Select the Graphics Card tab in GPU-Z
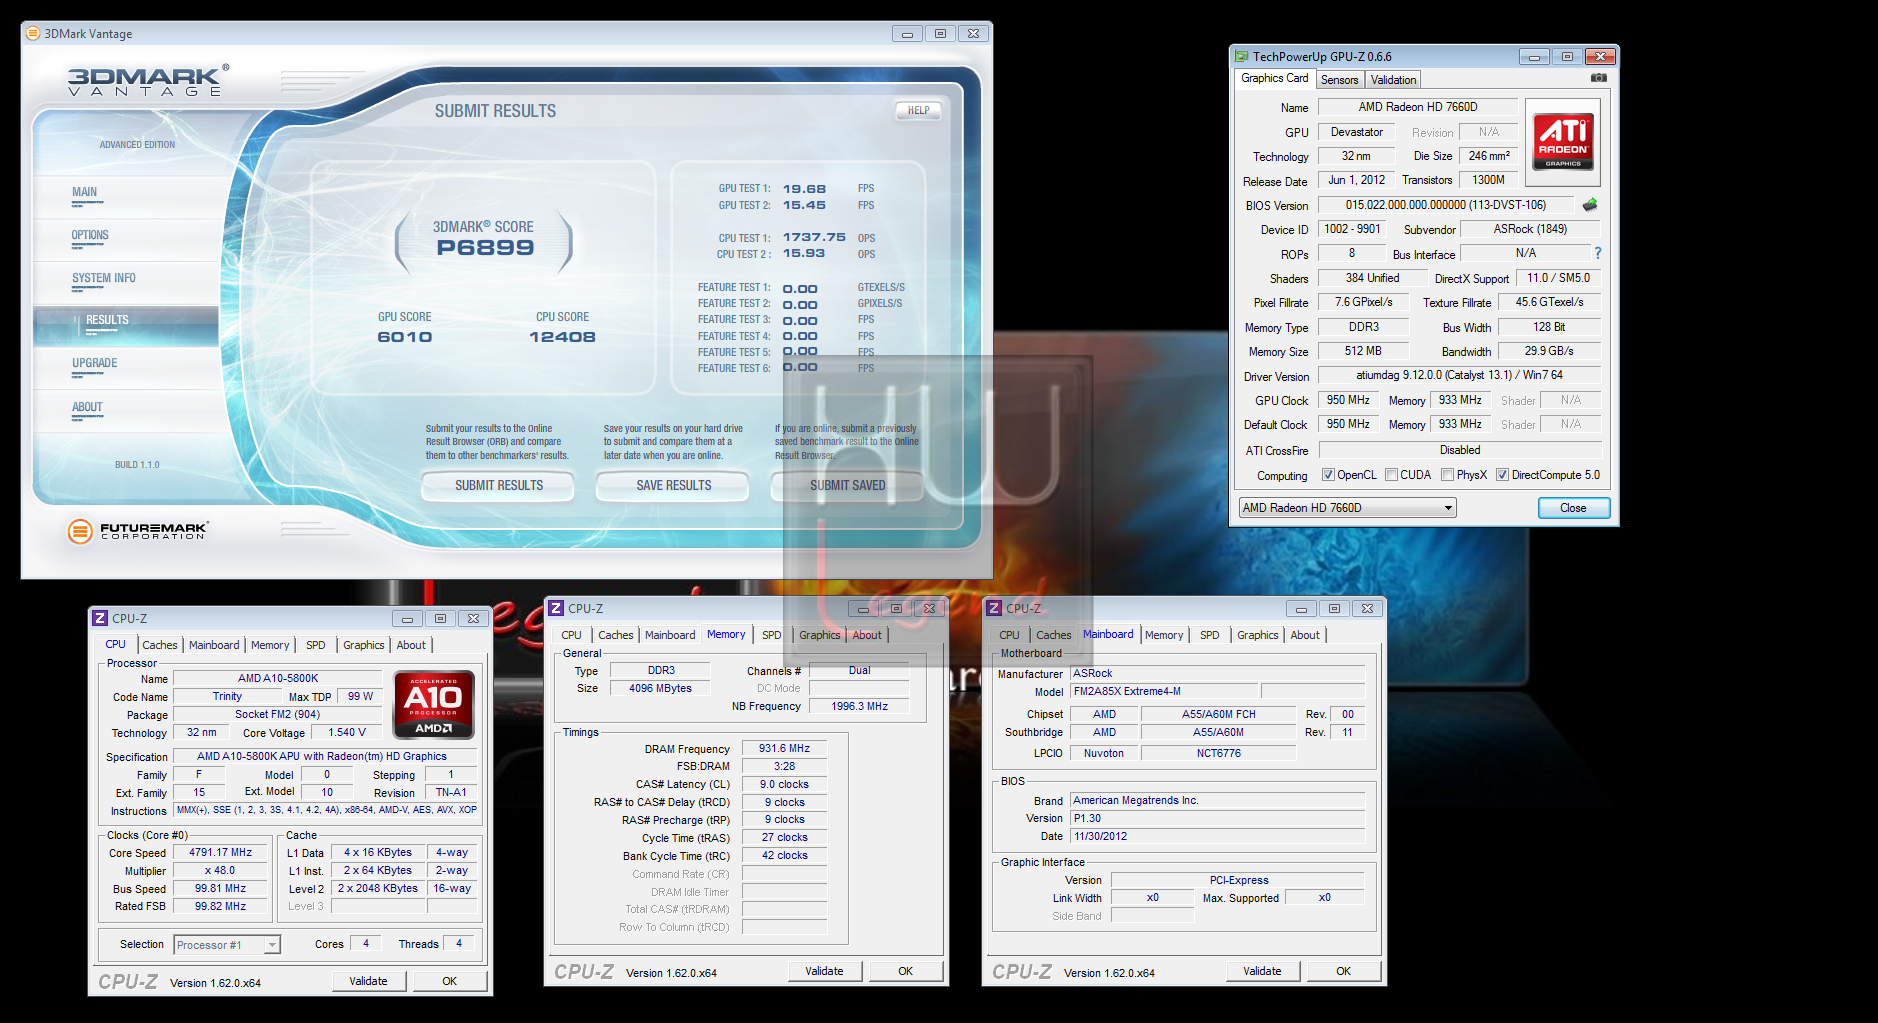Image resolution: width=1878 pixels, height=1023 pixels. (x=1274, y=78)
